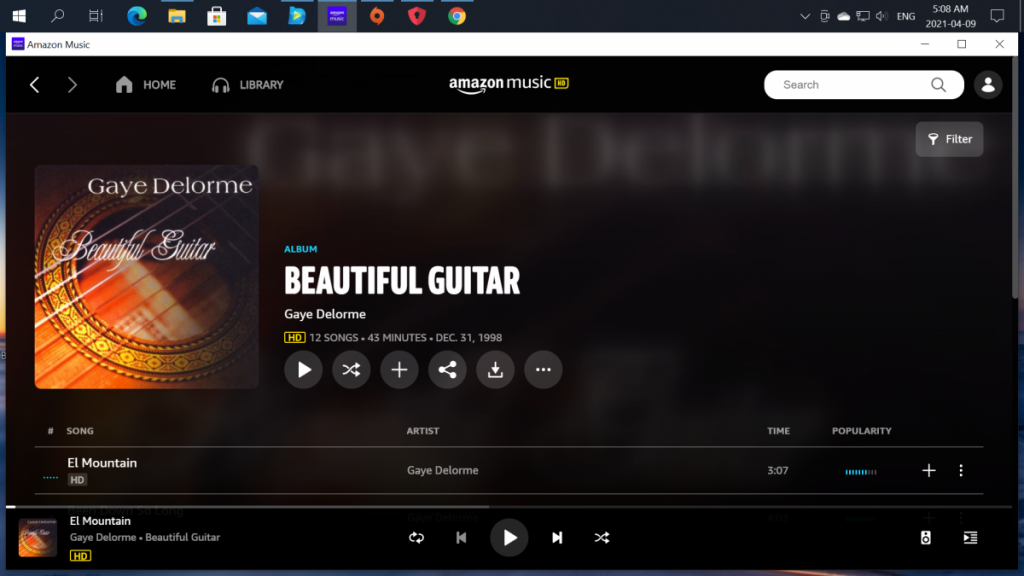Open artist Gaye Delorme under the album title

[325, 314]
